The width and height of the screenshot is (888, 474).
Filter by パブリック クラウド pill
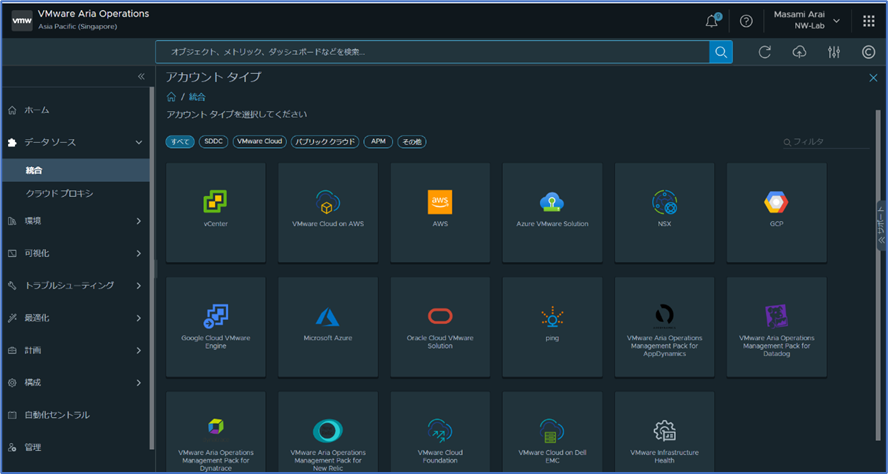tap(325, 142)
